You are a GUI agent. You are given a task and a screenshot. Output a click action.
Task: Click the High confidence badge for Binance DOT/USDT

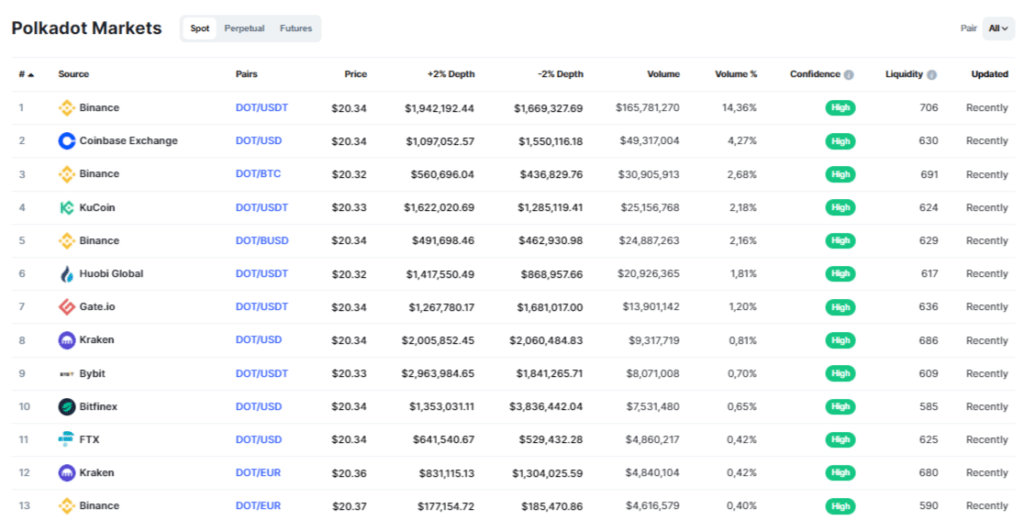[840, 108]
